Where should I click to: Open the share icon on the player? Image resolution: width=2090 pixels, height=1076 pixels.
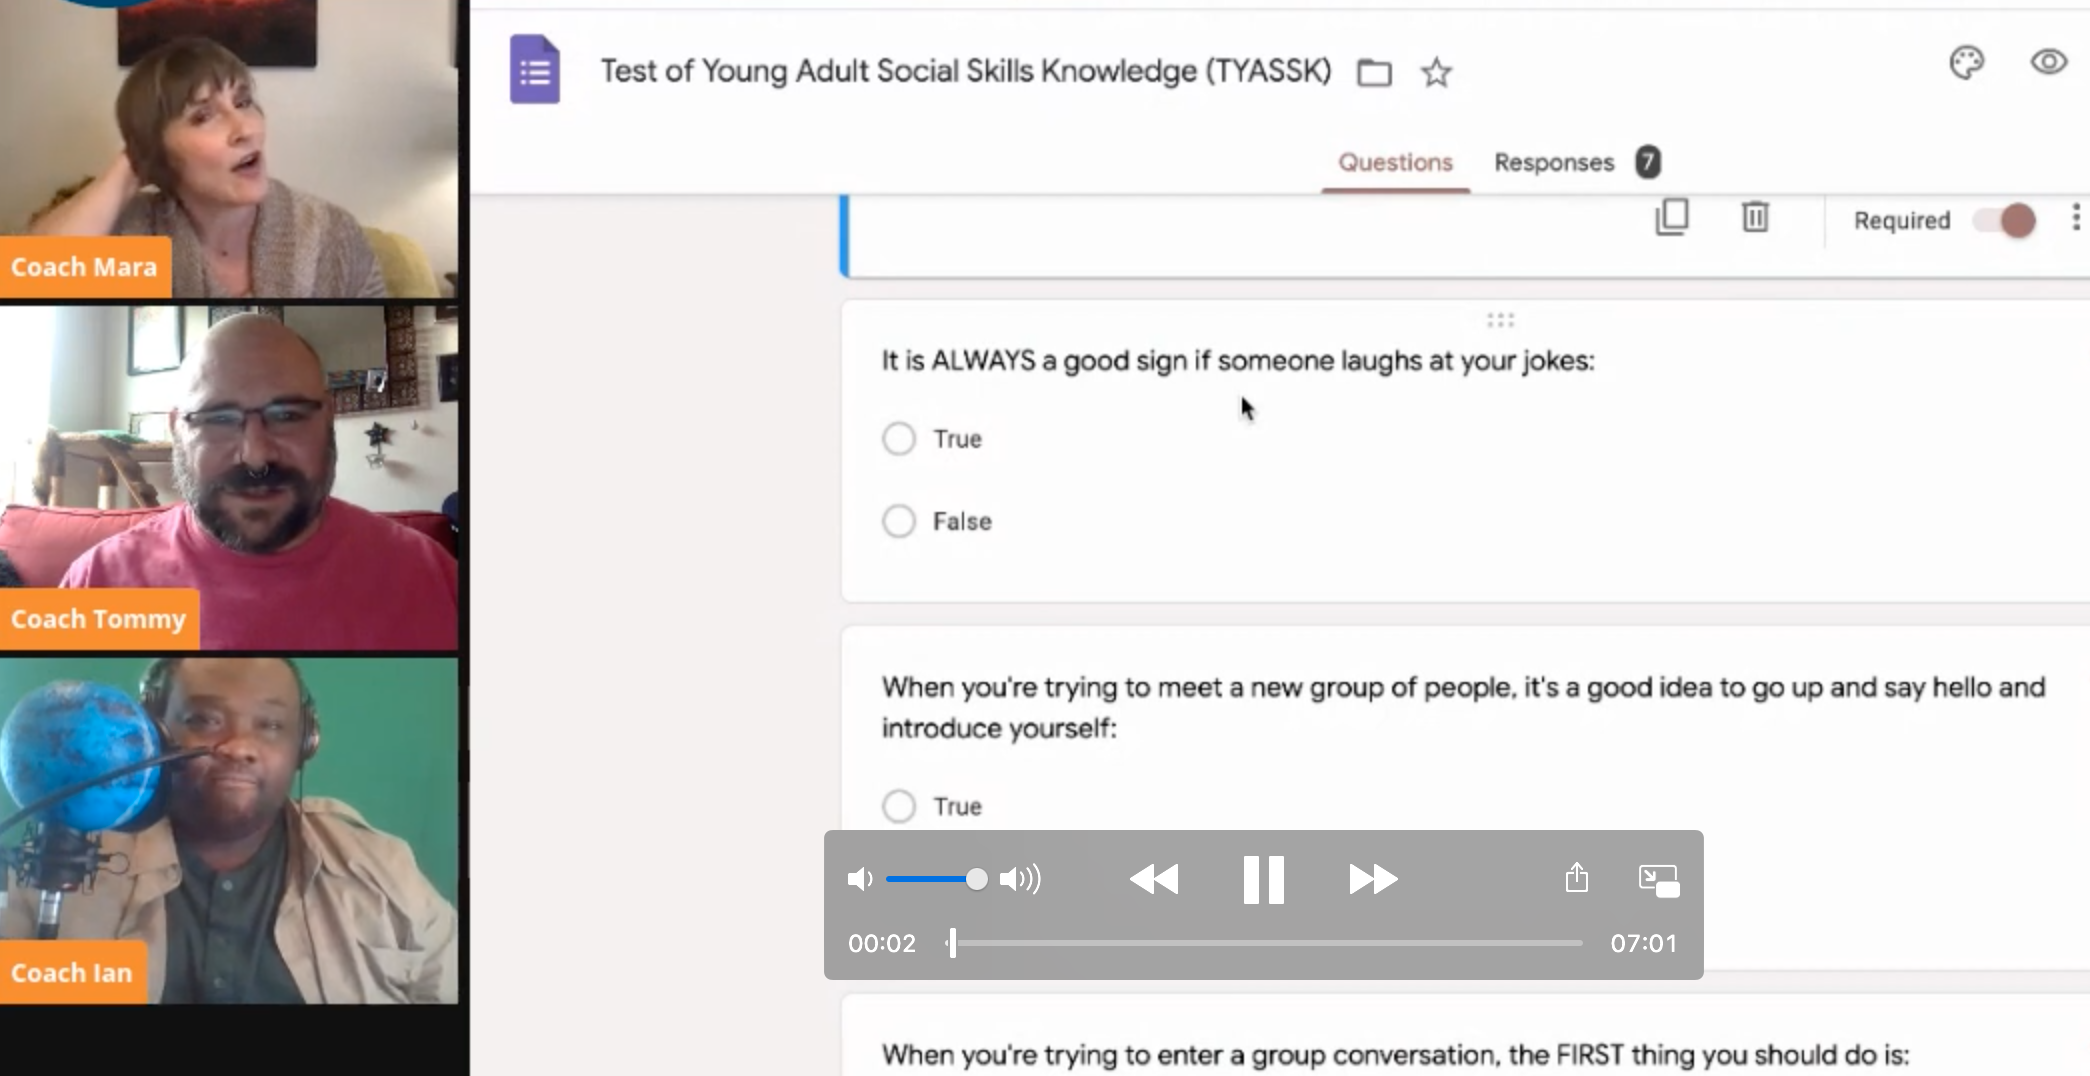[x=1578, y=878]
